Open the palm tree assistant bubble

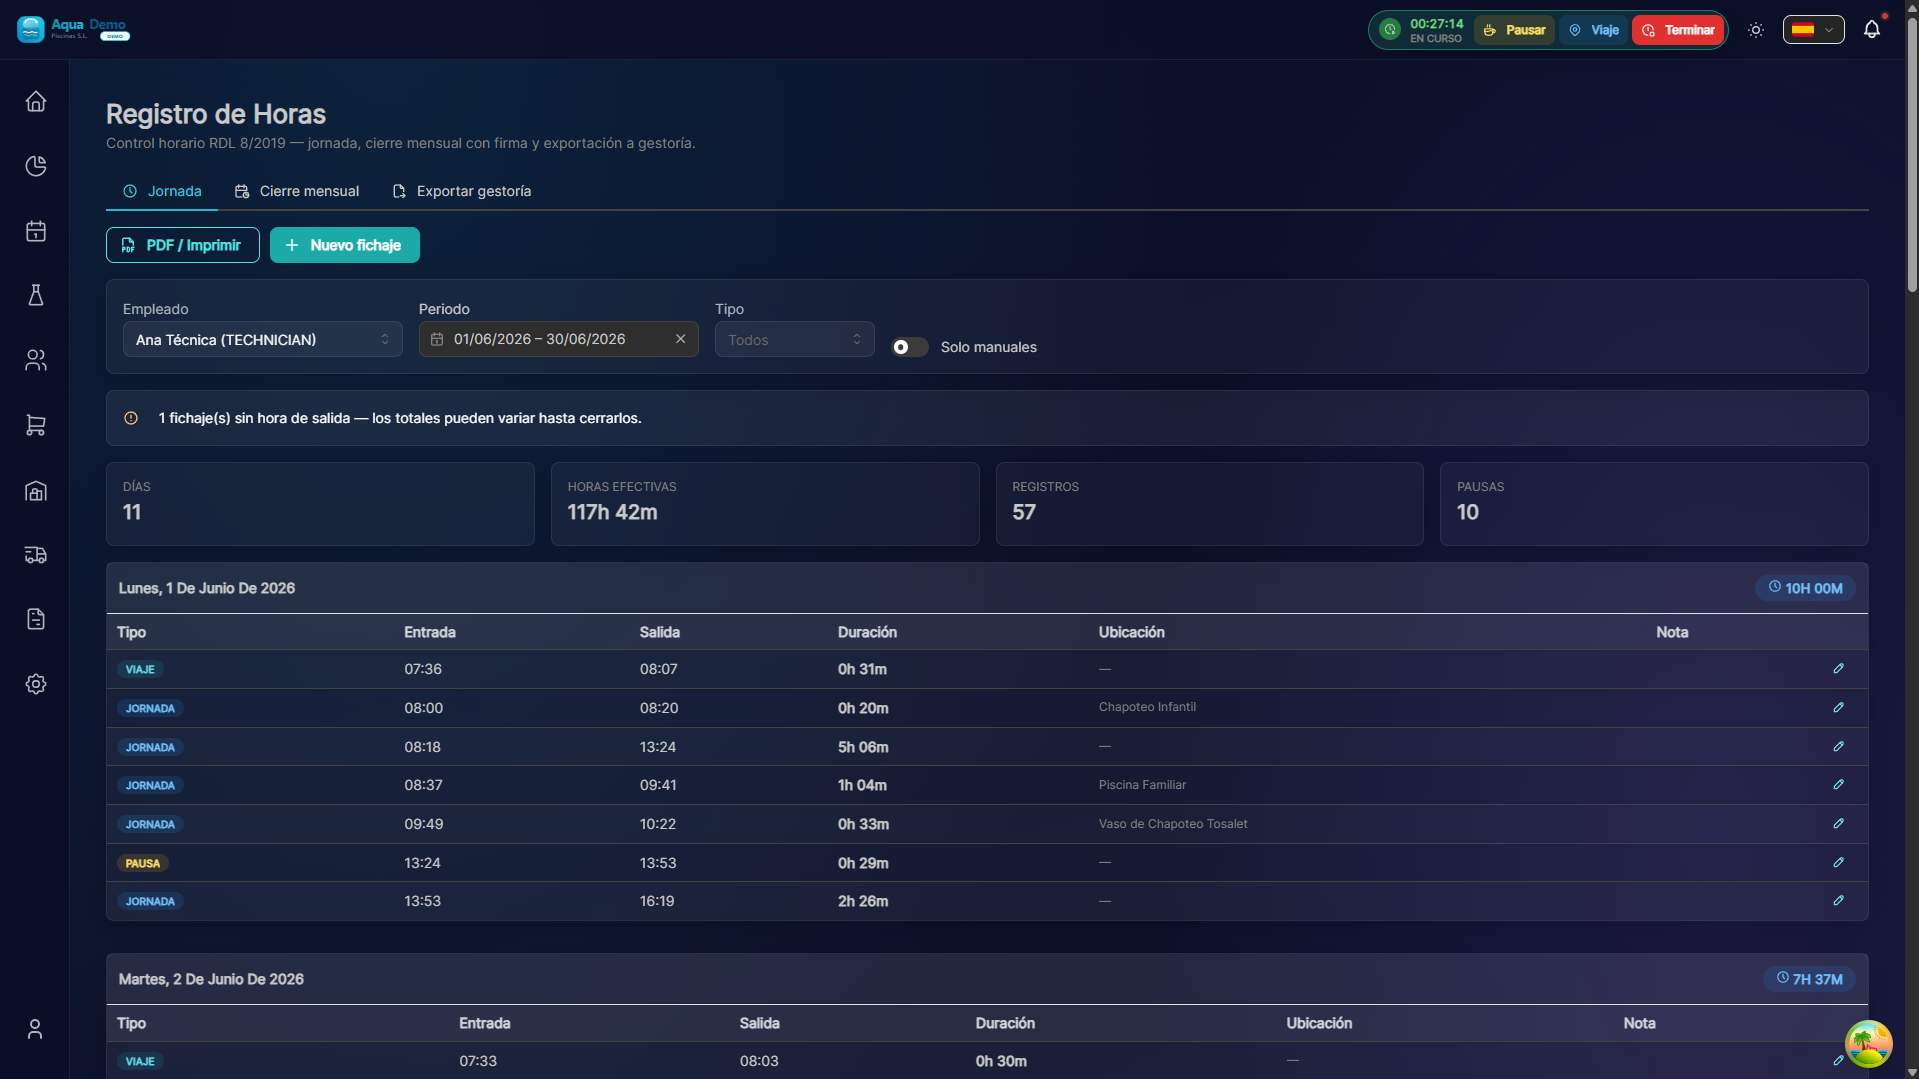pyautogui.click(x=1869, y=1044)
